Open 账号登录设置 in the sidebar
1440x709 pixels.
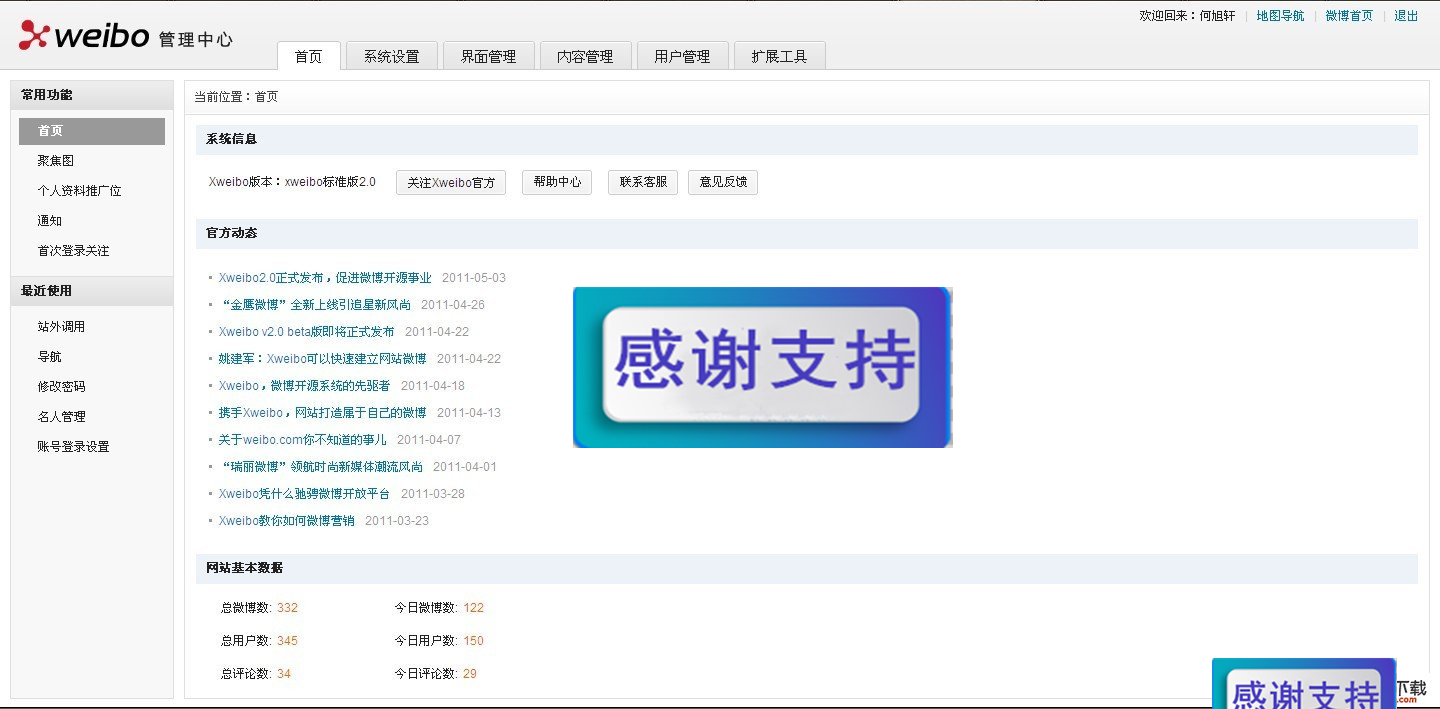click(x=74, y=447)
